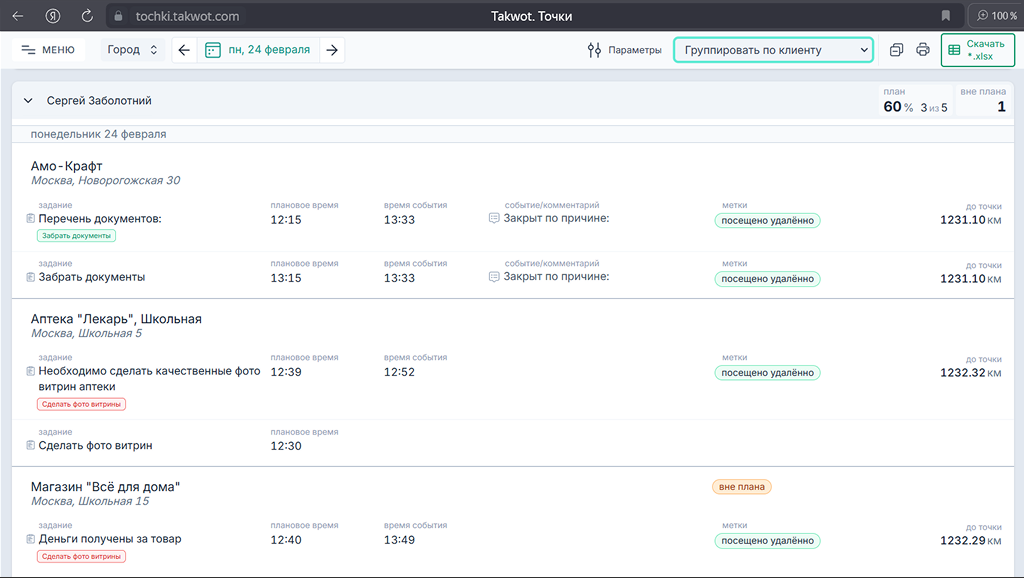This screenshot has height=579, width=1025.
Task: Open the Город dropdown selector
Action: [133, 50]
